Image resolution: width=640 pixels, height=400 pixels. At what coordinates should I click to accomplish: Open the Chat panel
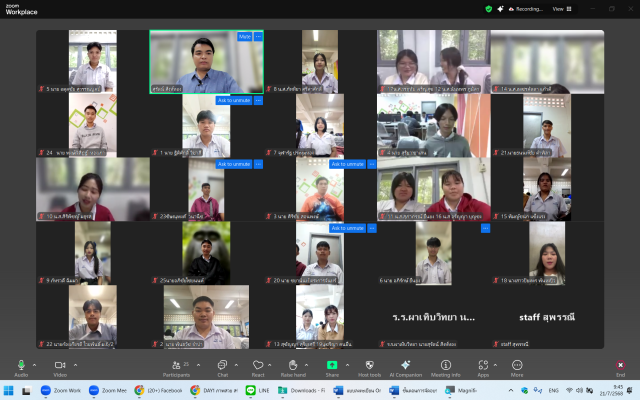[222, 365]
